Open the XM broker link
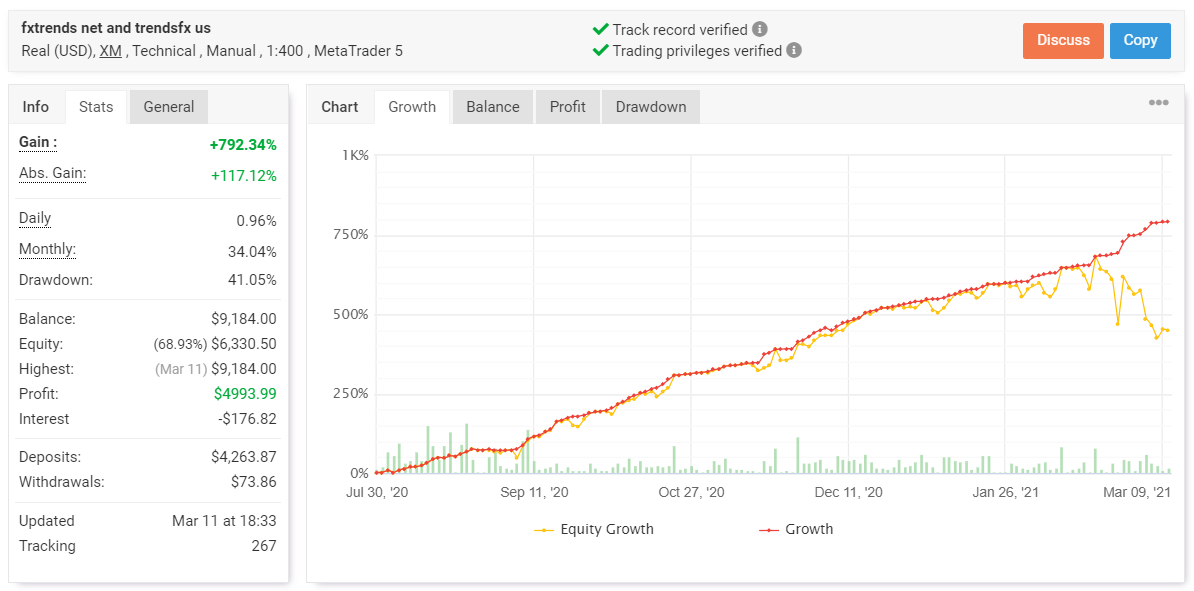Image resolution: width=1194 pixels, height=591 pixels. 110,50
